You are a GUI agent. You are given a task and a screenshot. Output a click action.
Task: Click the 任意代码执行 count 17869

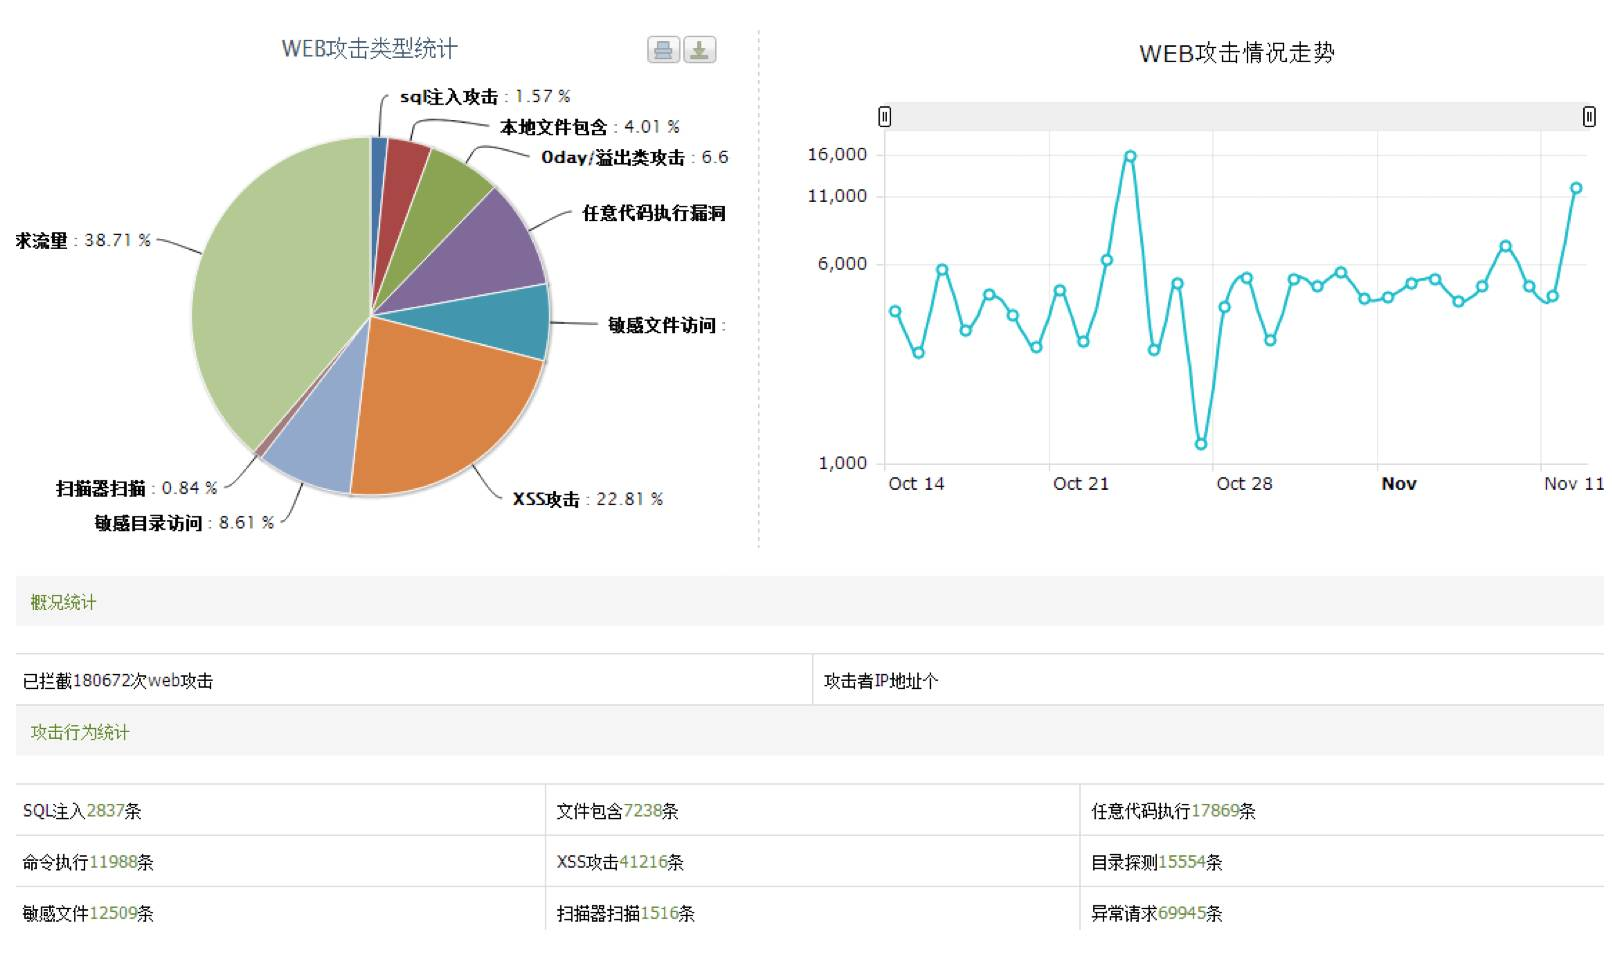click(1215, 811)
